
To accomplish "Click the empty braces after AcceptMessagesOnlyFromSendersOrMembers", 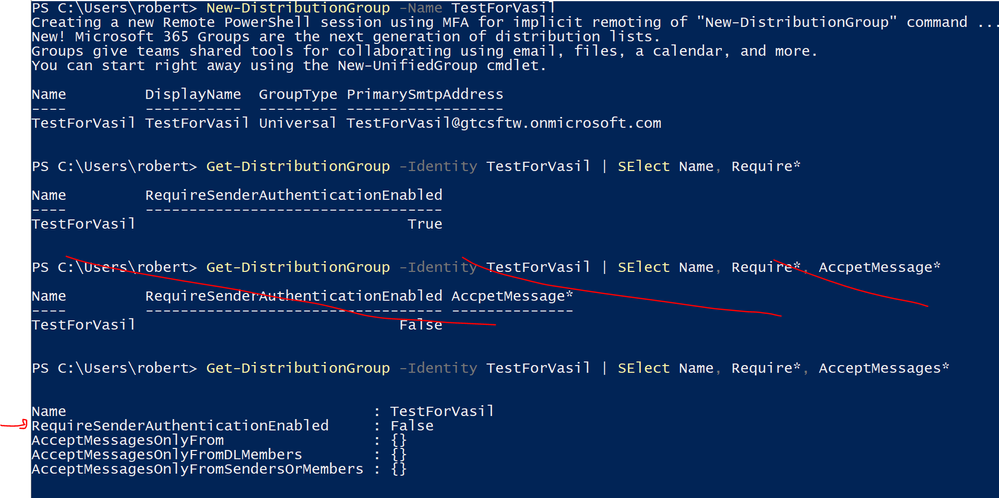I will point(398,469).
